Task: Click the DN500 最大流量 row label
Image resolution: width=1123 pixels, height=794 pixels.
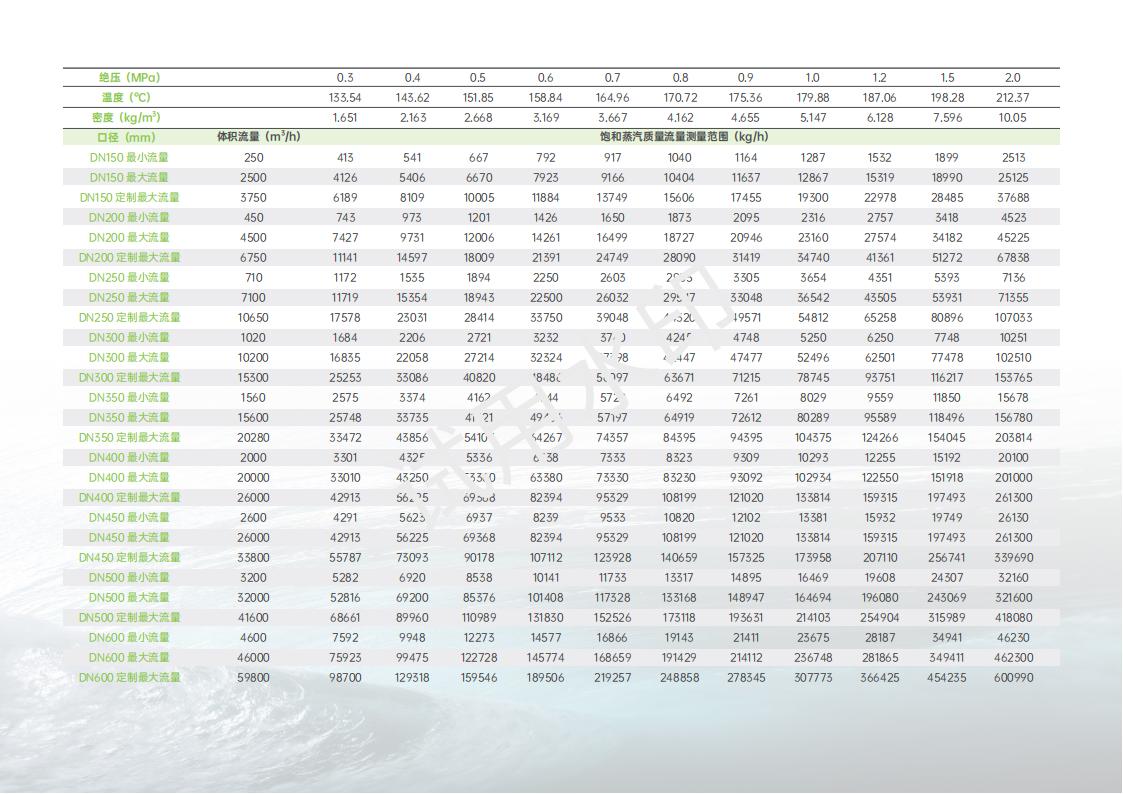Action: click(129, 597)
